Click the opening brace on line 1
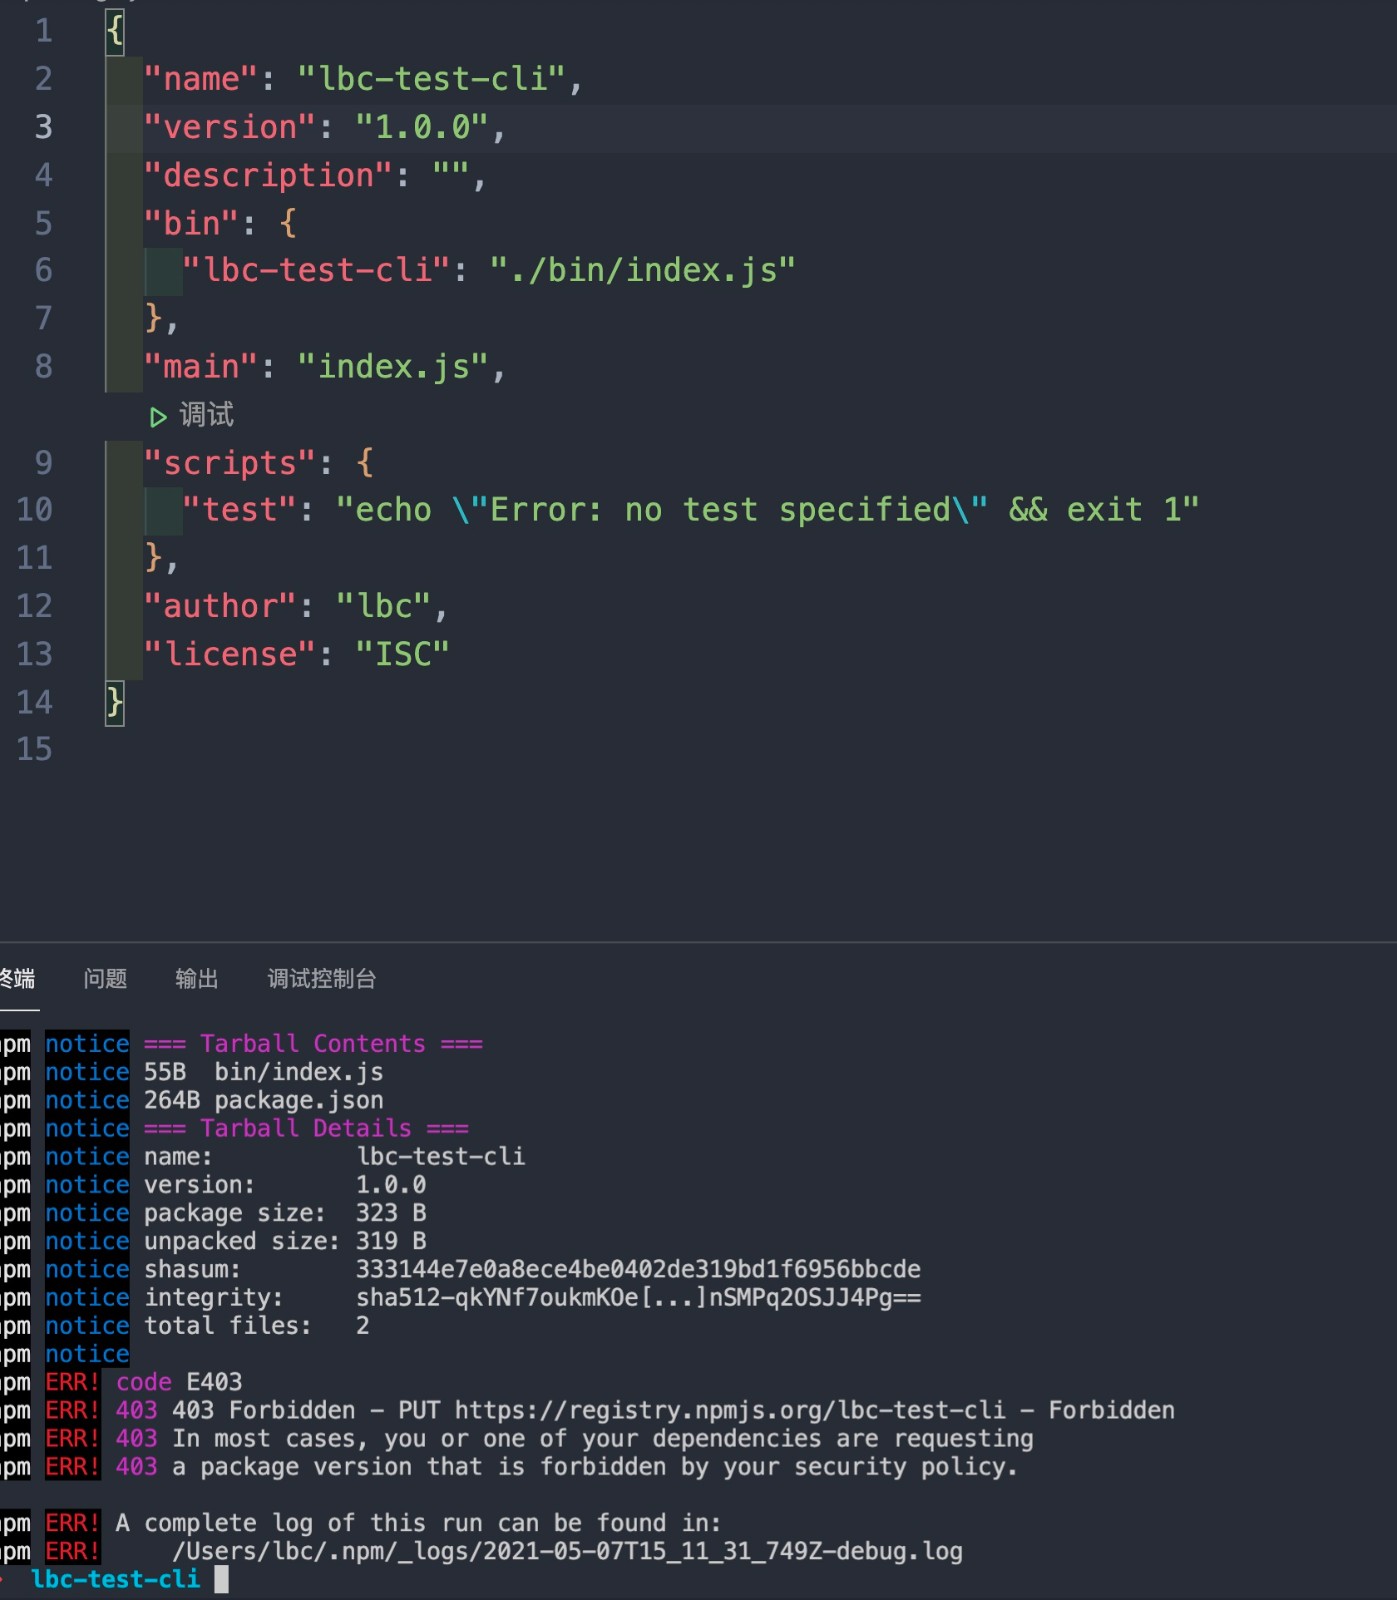The image size is (1397, 1600). coord(115,31)
